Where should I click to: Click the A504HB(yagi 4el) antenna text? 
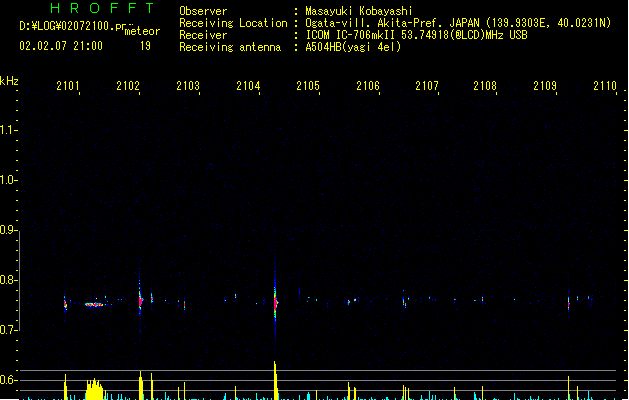click(353, 47)
